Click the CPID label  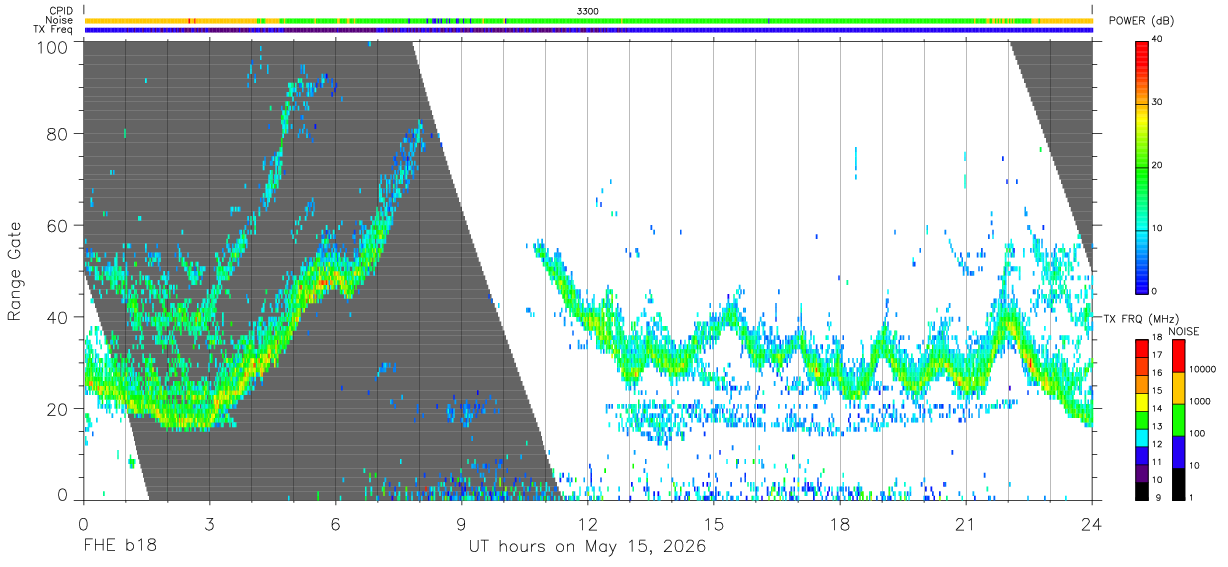(x=60, y=10)
